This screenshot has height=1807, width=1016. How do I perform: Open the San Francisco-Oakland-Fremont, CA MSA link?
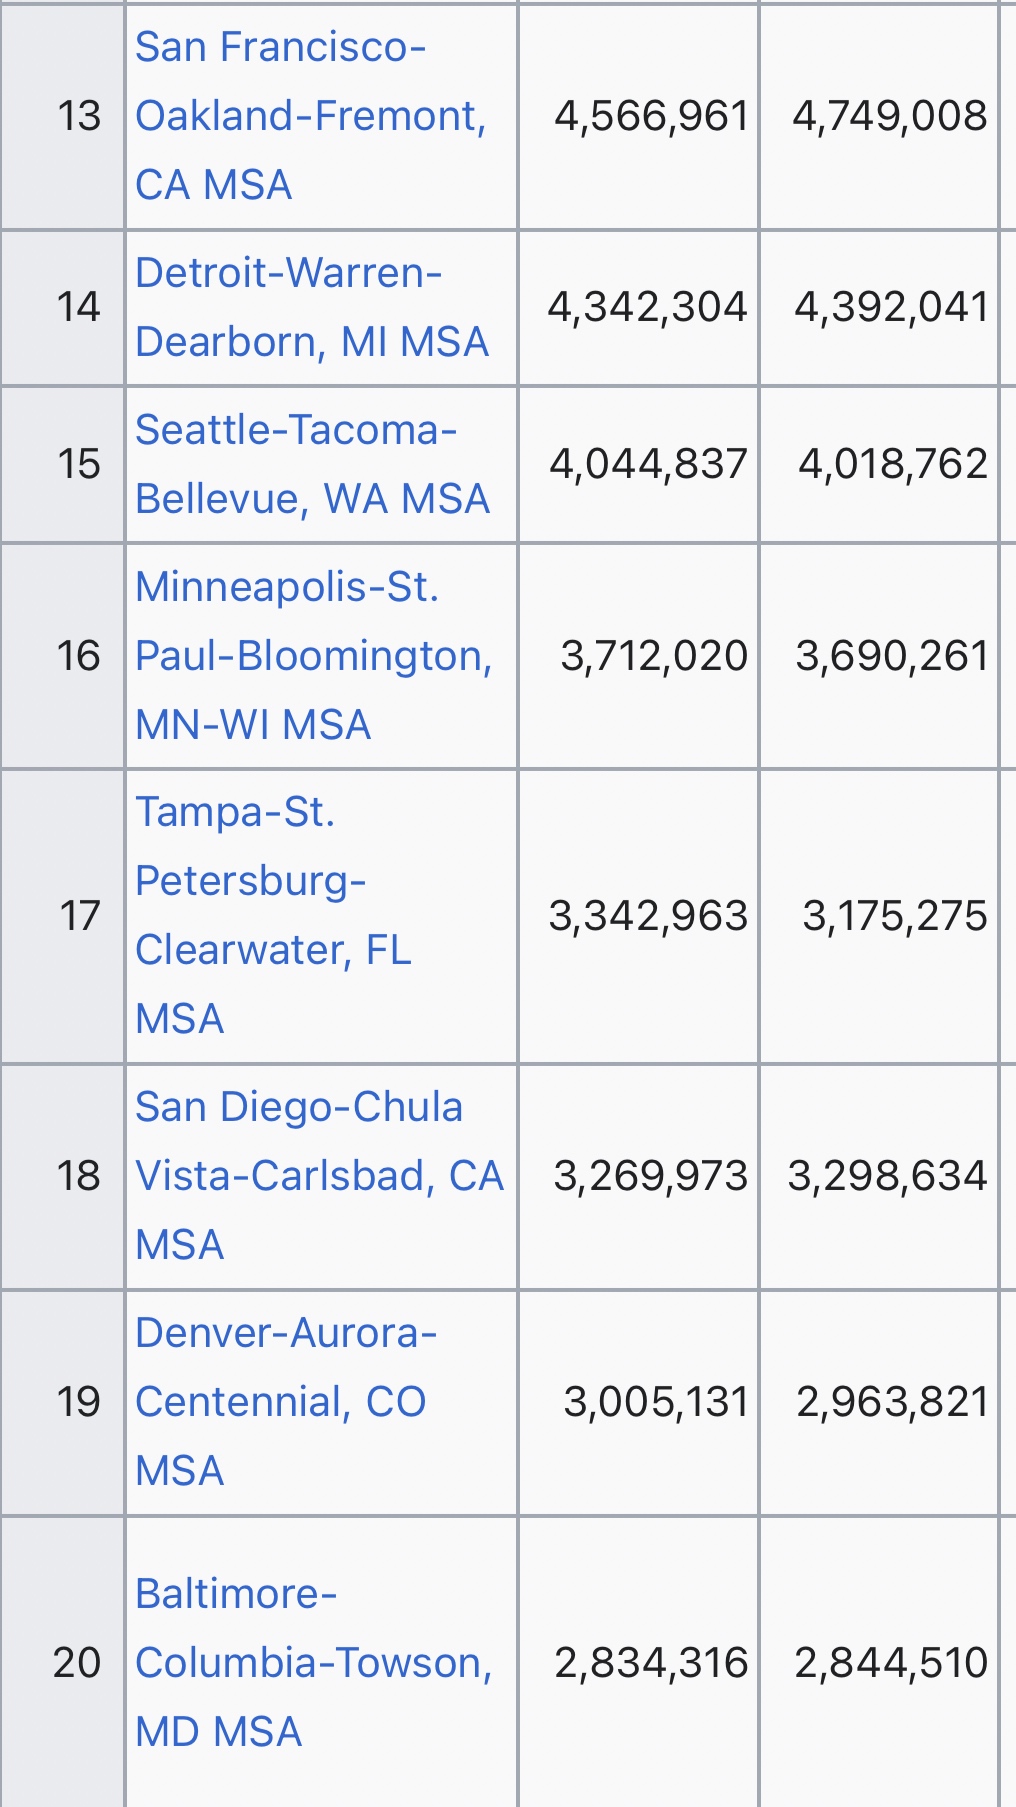310,116
